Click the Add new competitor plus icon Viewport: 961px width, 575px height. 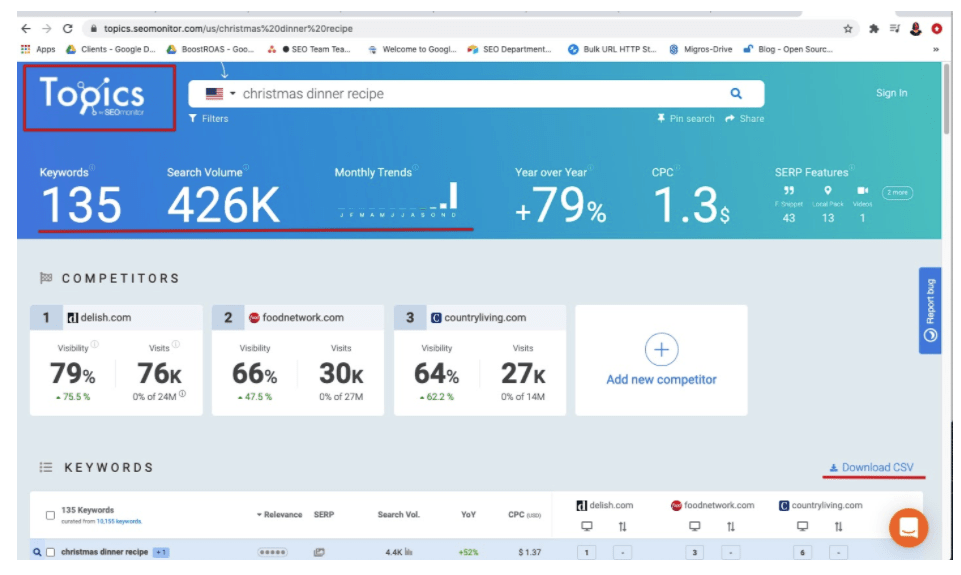tap(661, 349)
